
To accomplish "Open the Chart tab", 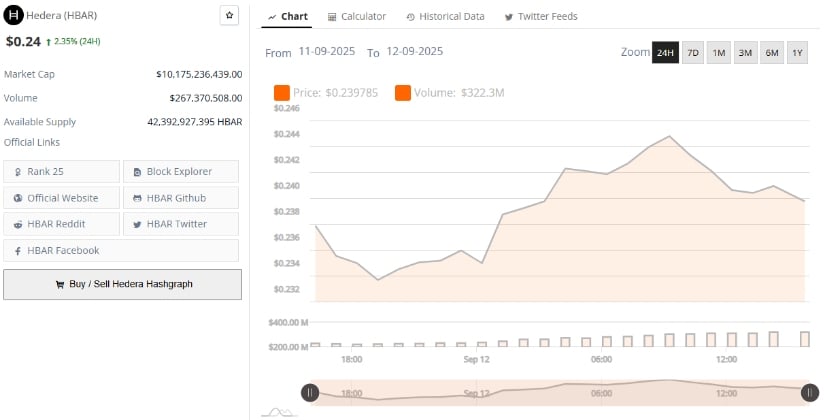I will (287, 16).
